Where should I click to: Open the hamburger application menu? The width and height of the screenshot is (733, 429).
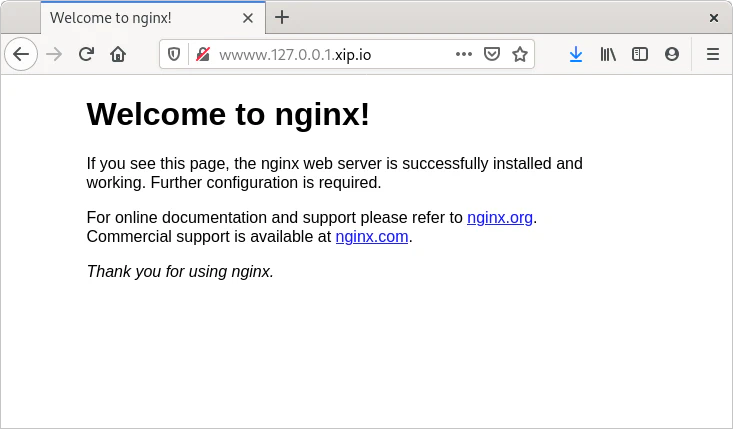[x=713, y=55]
